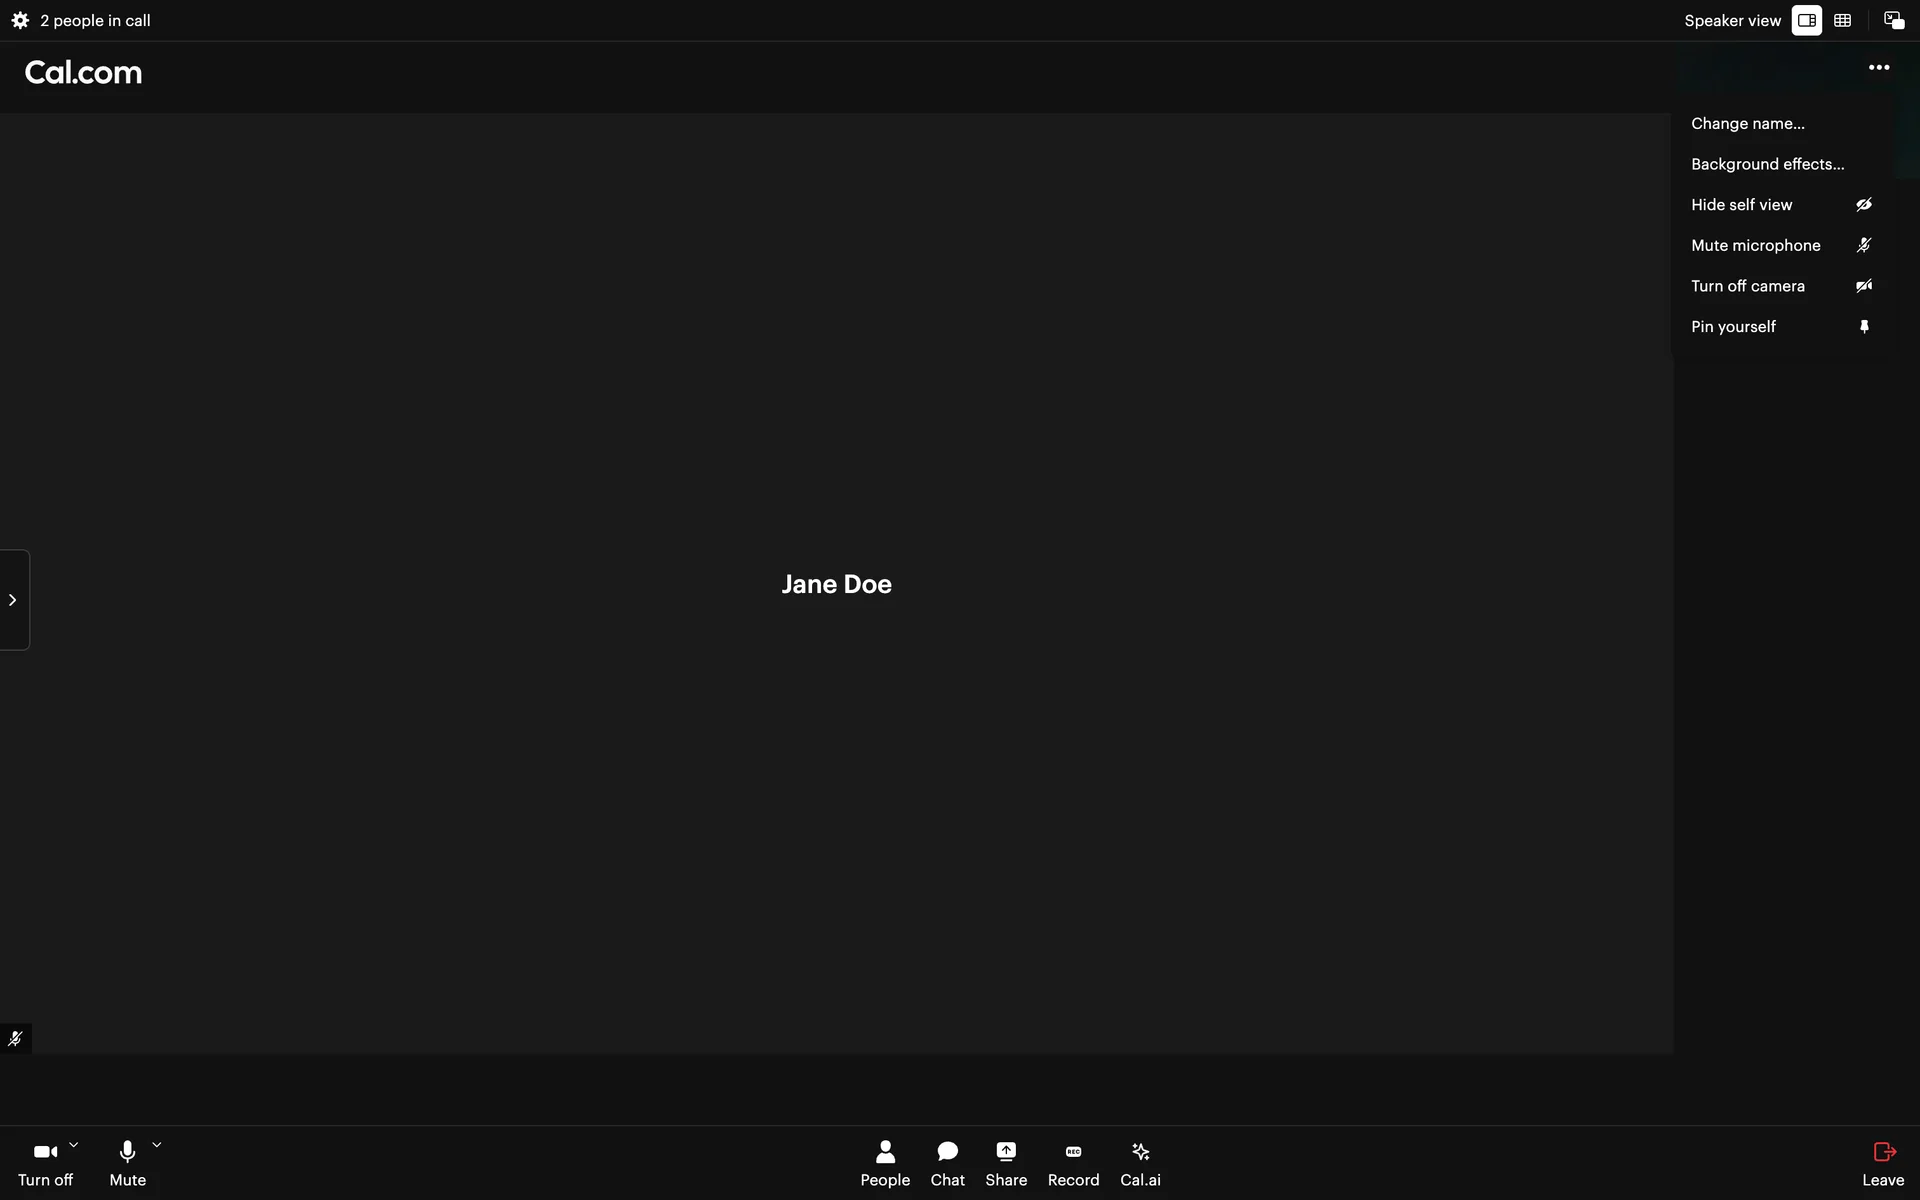1920x1200 pixels.
Task: Open the settings gear icon
Action: (x=20, y=20)
